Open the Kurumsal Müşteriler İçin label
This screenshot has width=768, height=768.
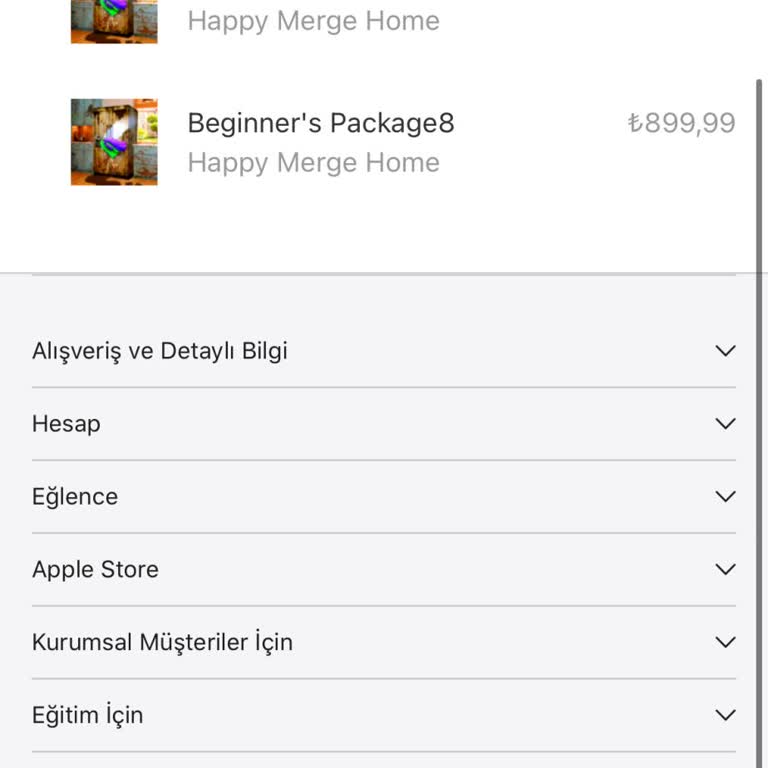(x=162, y=642)
